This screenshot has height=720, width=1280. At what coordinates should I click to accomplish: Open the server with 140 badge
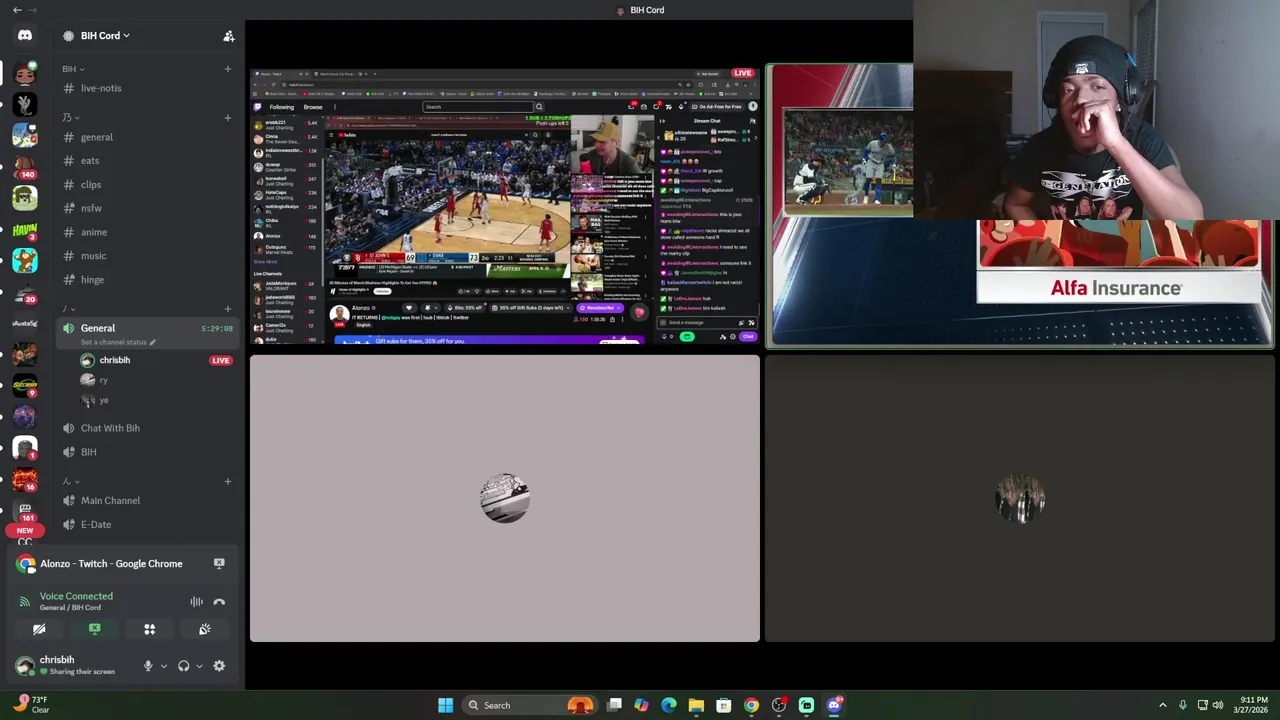click(x=25, y=166)
